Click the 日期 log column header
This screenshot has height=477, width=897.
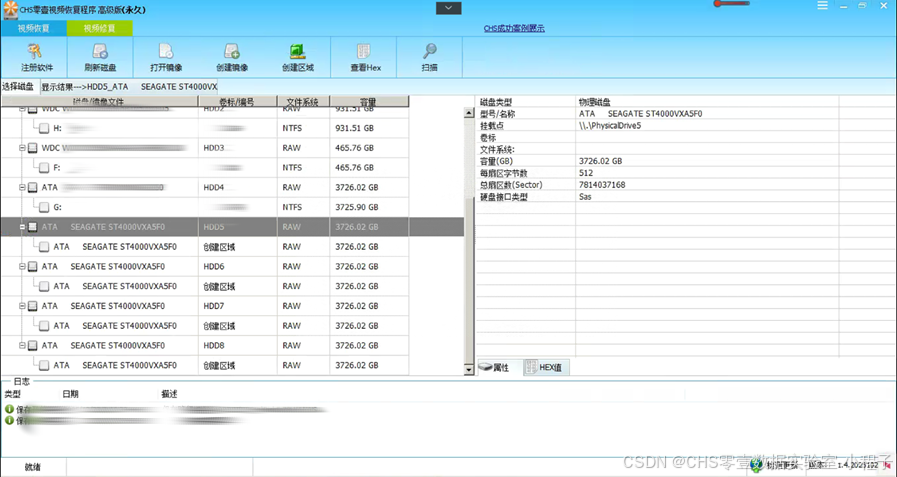pyautogui.click(x=70, y=394)
